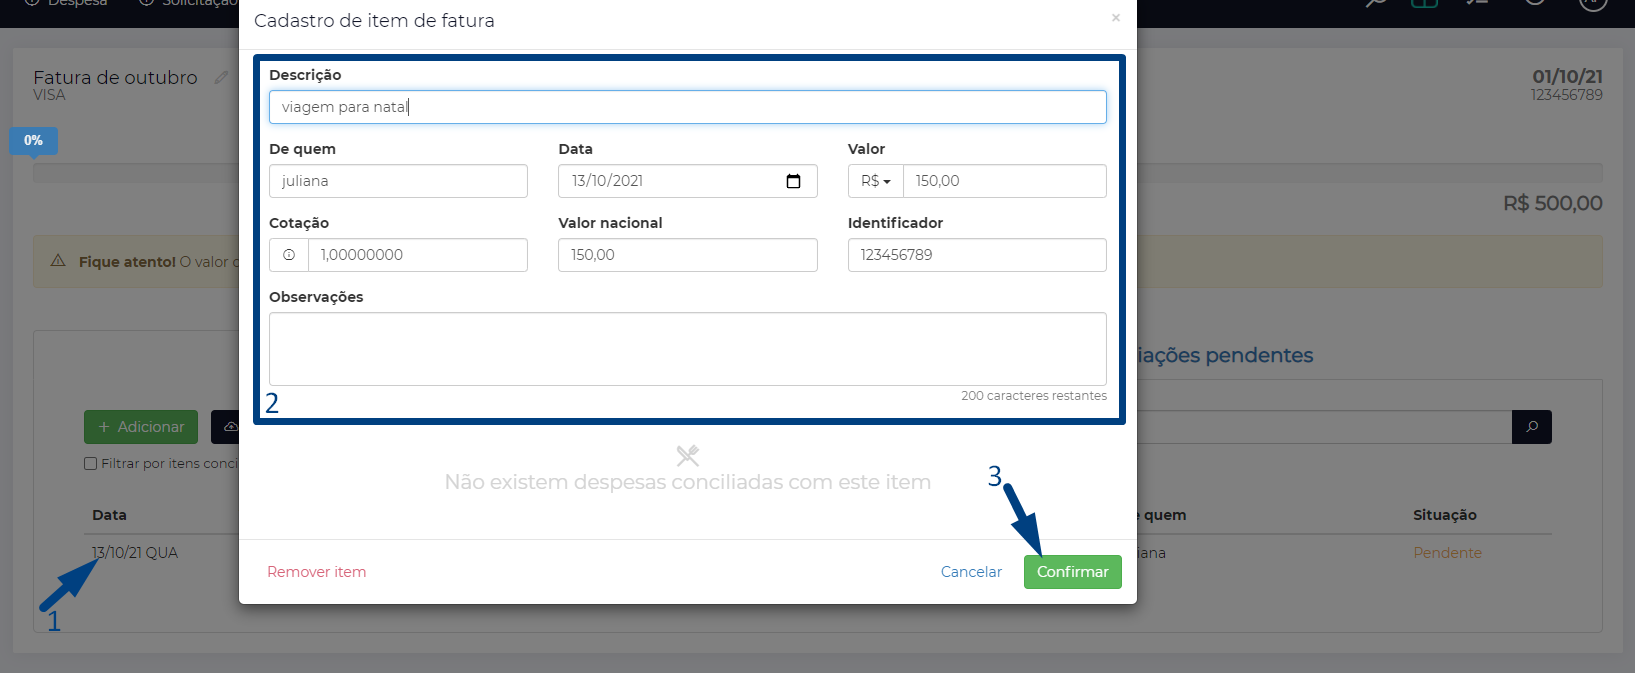Click the Cadastro de item de fatura title
Image resolution: width=1635 pixels, height=673 pixels.
coord(374,21)
